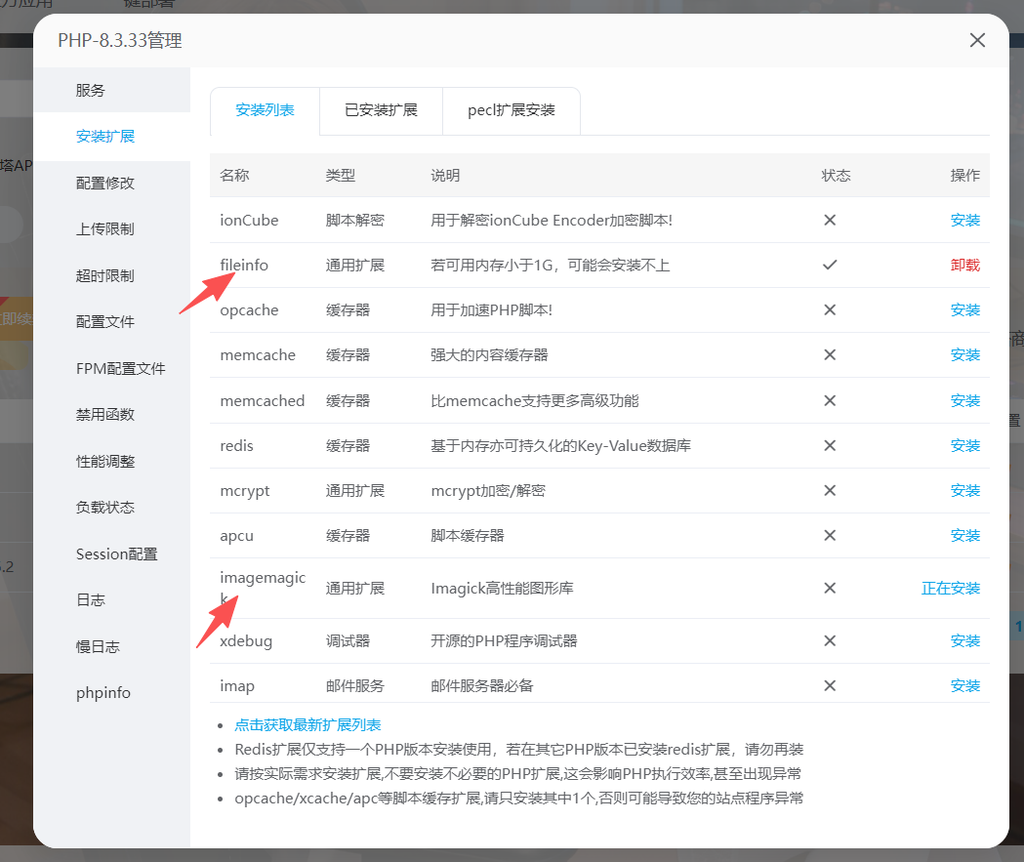
Task: Click the ionCube extension name
Action: coord(249,221)
